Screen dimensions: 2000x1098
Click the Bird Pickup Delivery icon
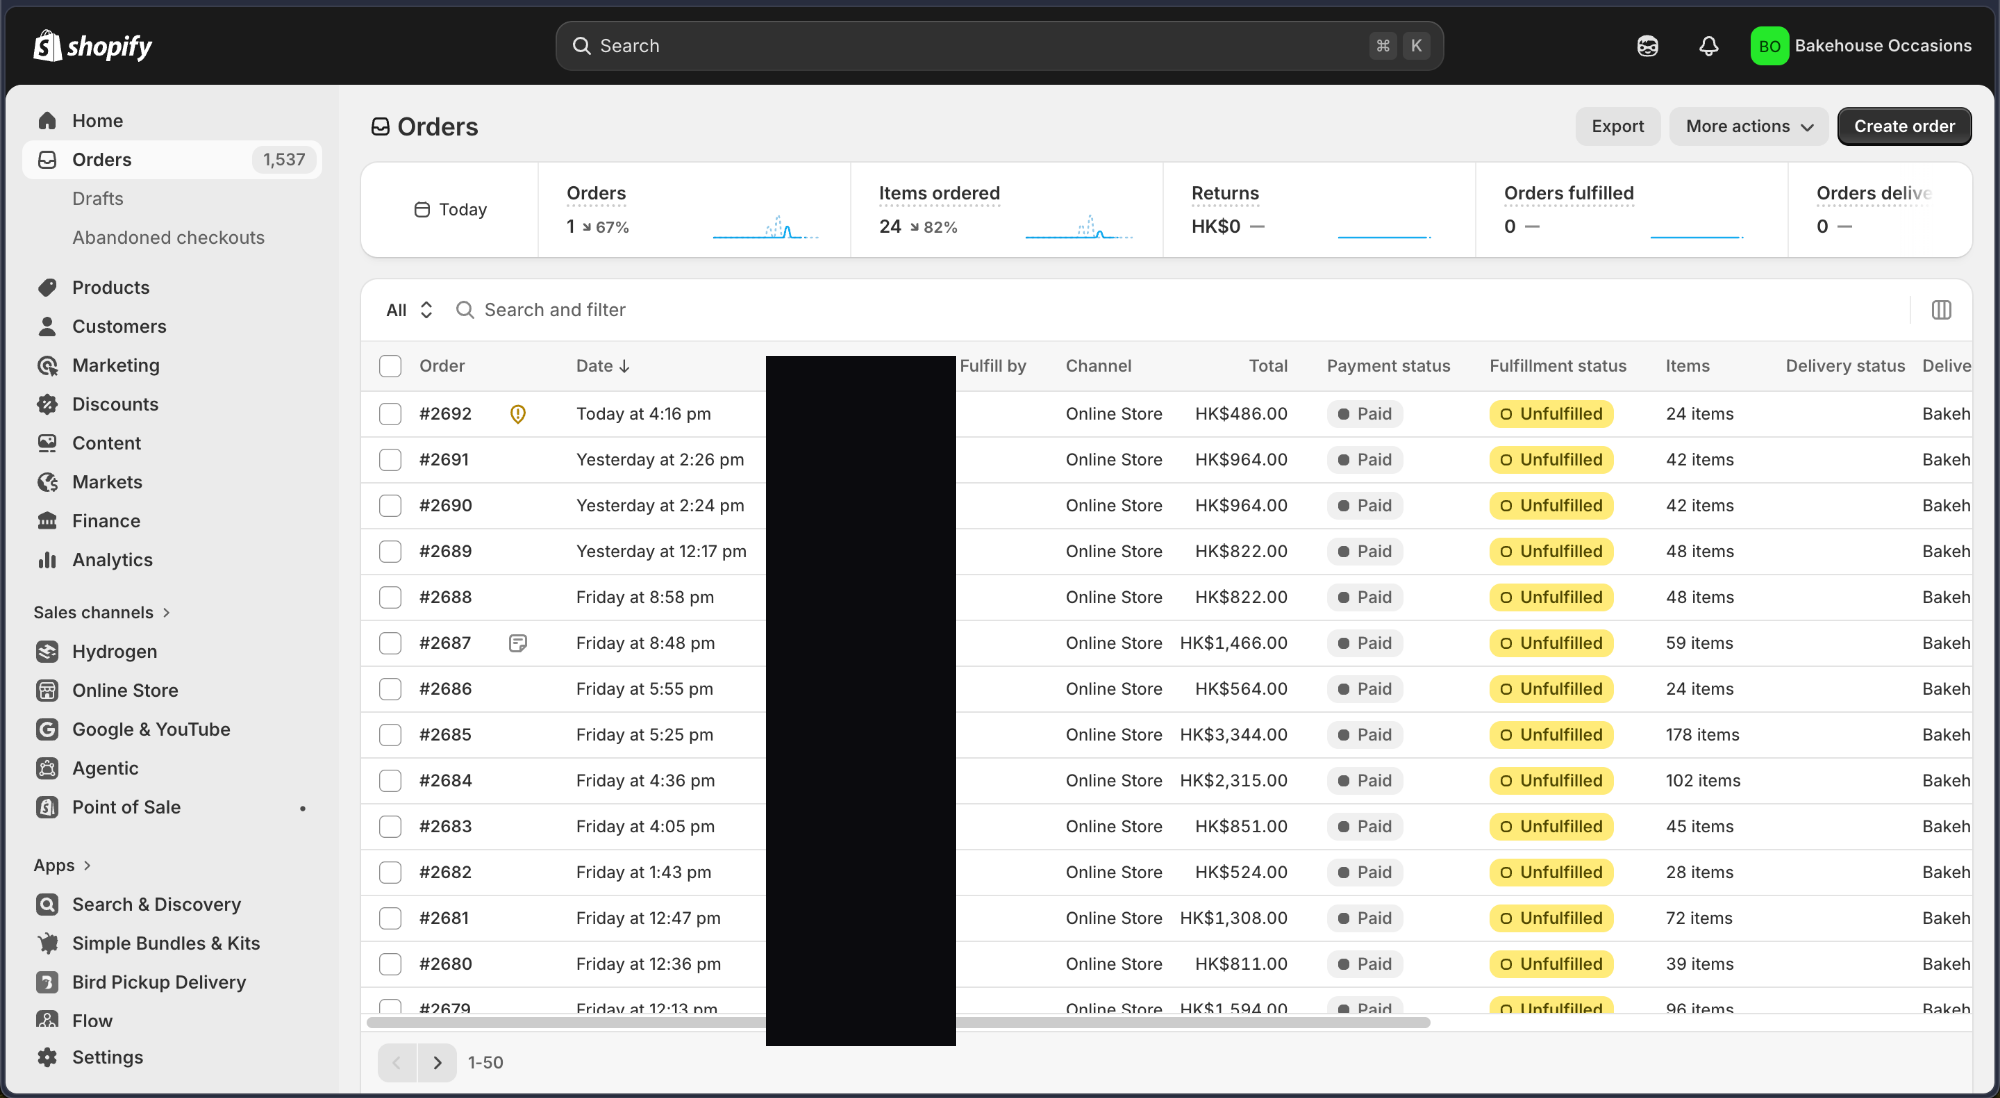[x=47, y=983]
